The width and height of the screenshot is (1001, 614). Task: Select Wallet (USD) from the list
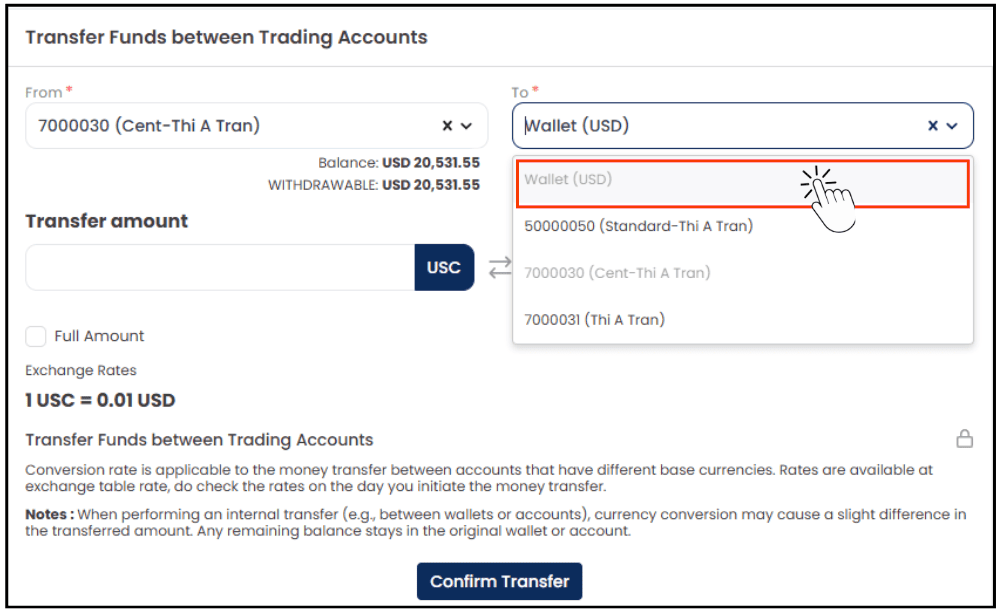coord(742,184)
